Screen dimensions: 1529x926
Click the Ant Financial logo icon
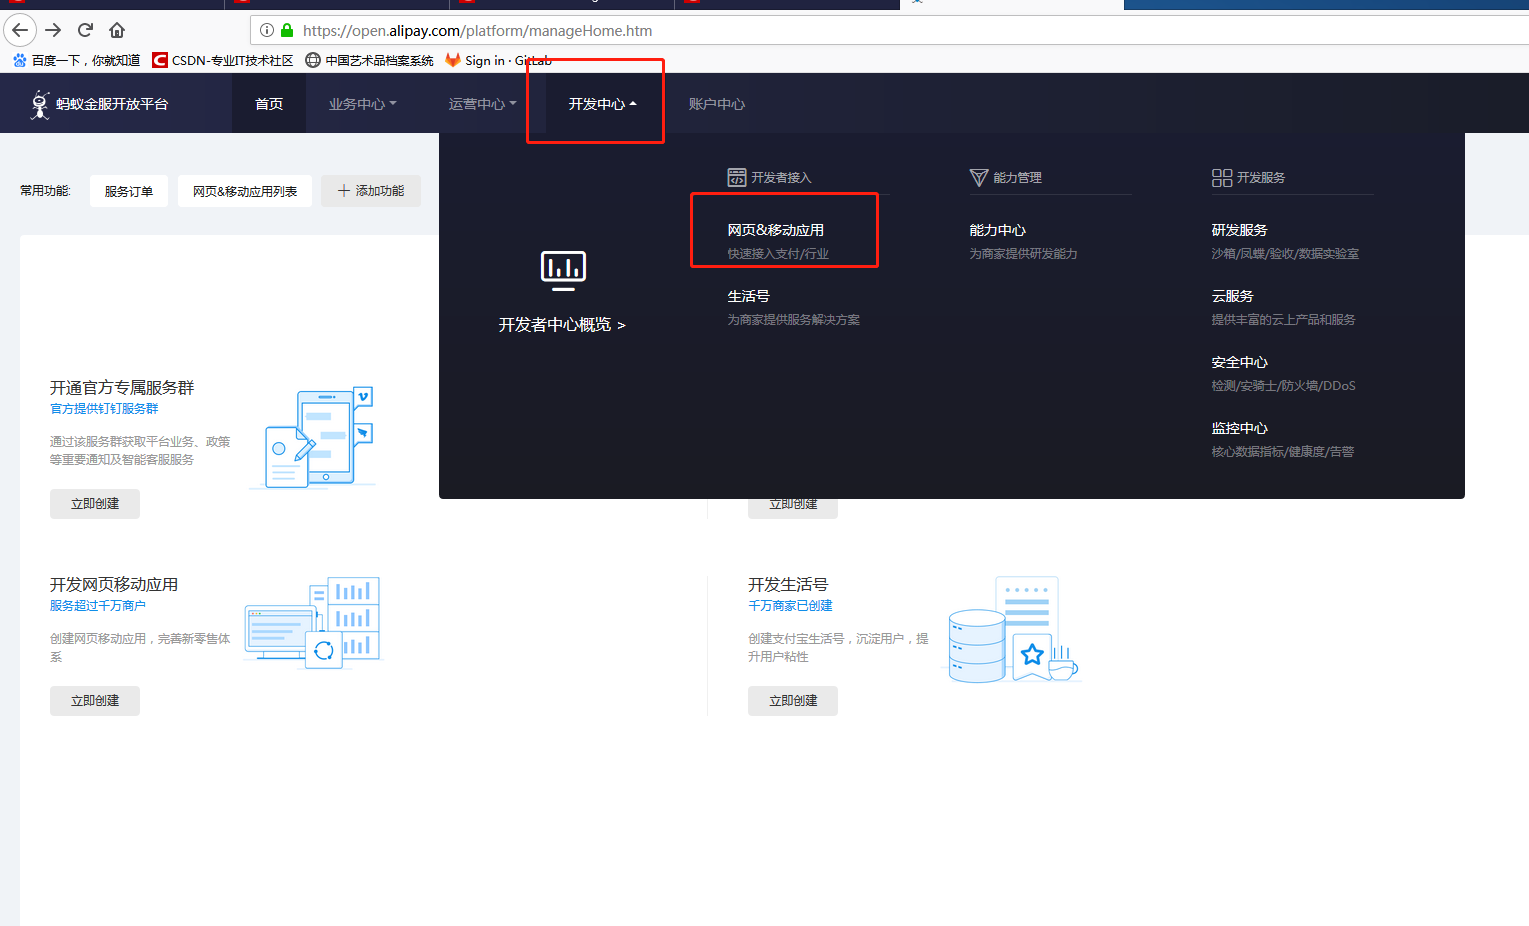point(39,104)
